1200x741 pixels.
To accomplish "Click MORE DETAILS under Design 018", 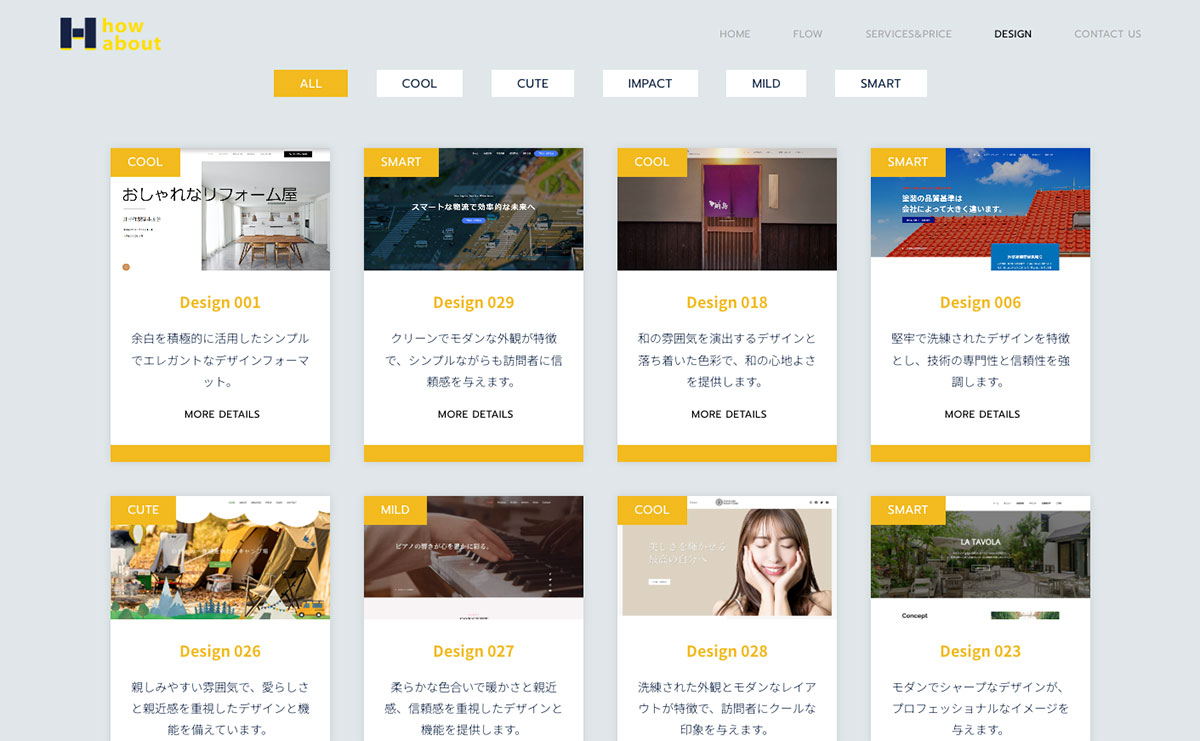I will click(x=728, y=414).
